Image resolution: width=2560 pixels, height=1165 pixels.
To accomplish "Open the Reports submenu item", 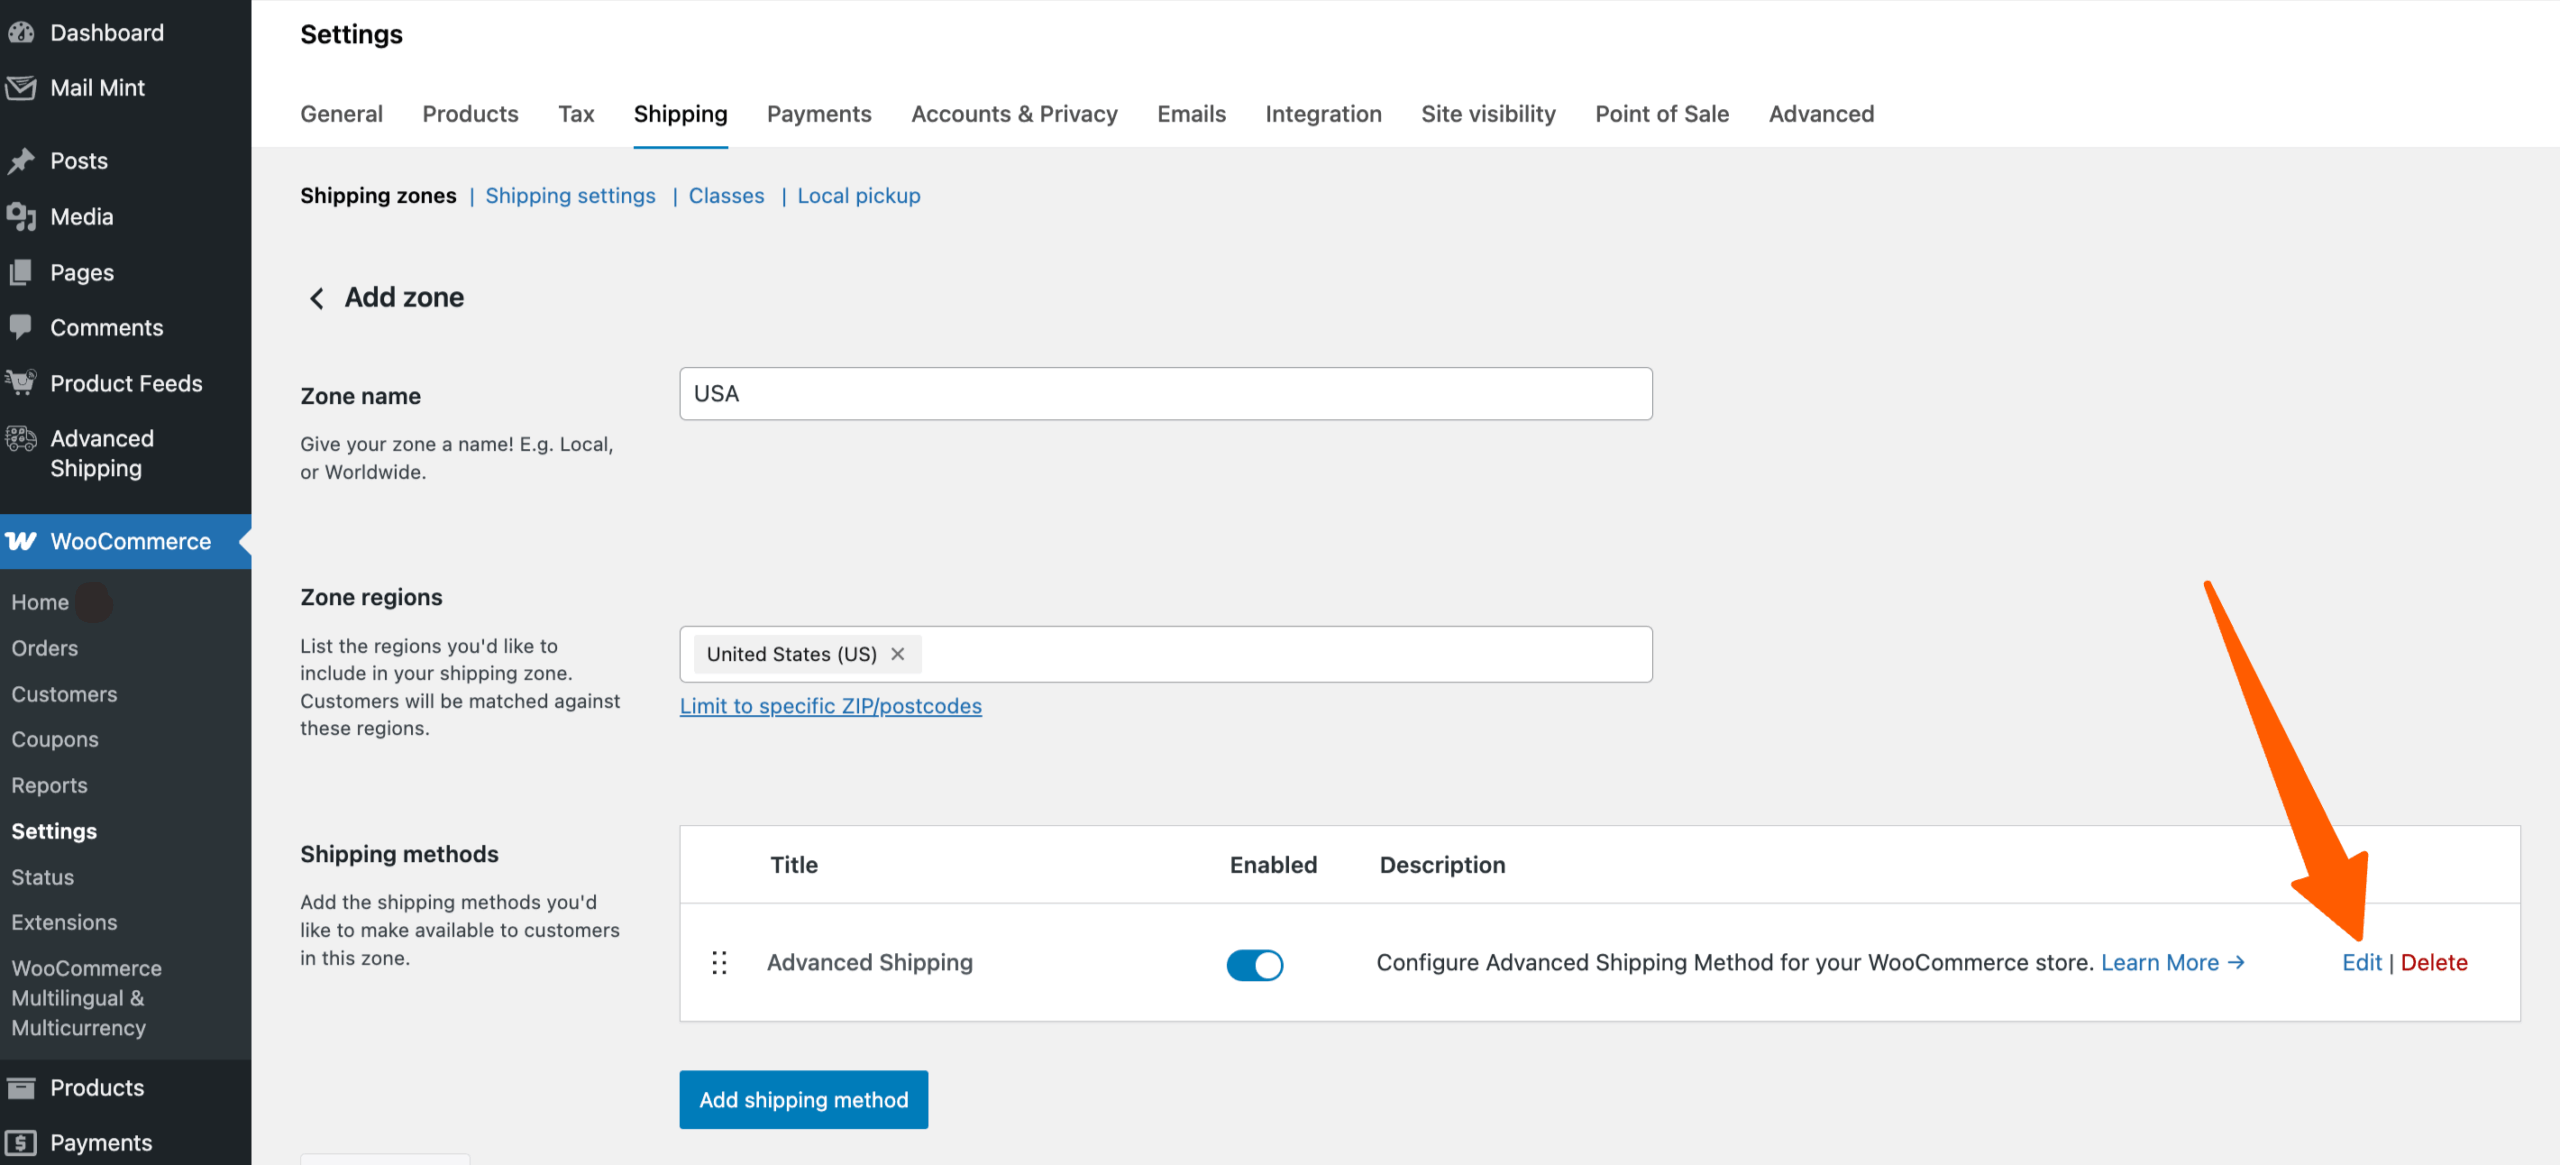I will [49, 785].
